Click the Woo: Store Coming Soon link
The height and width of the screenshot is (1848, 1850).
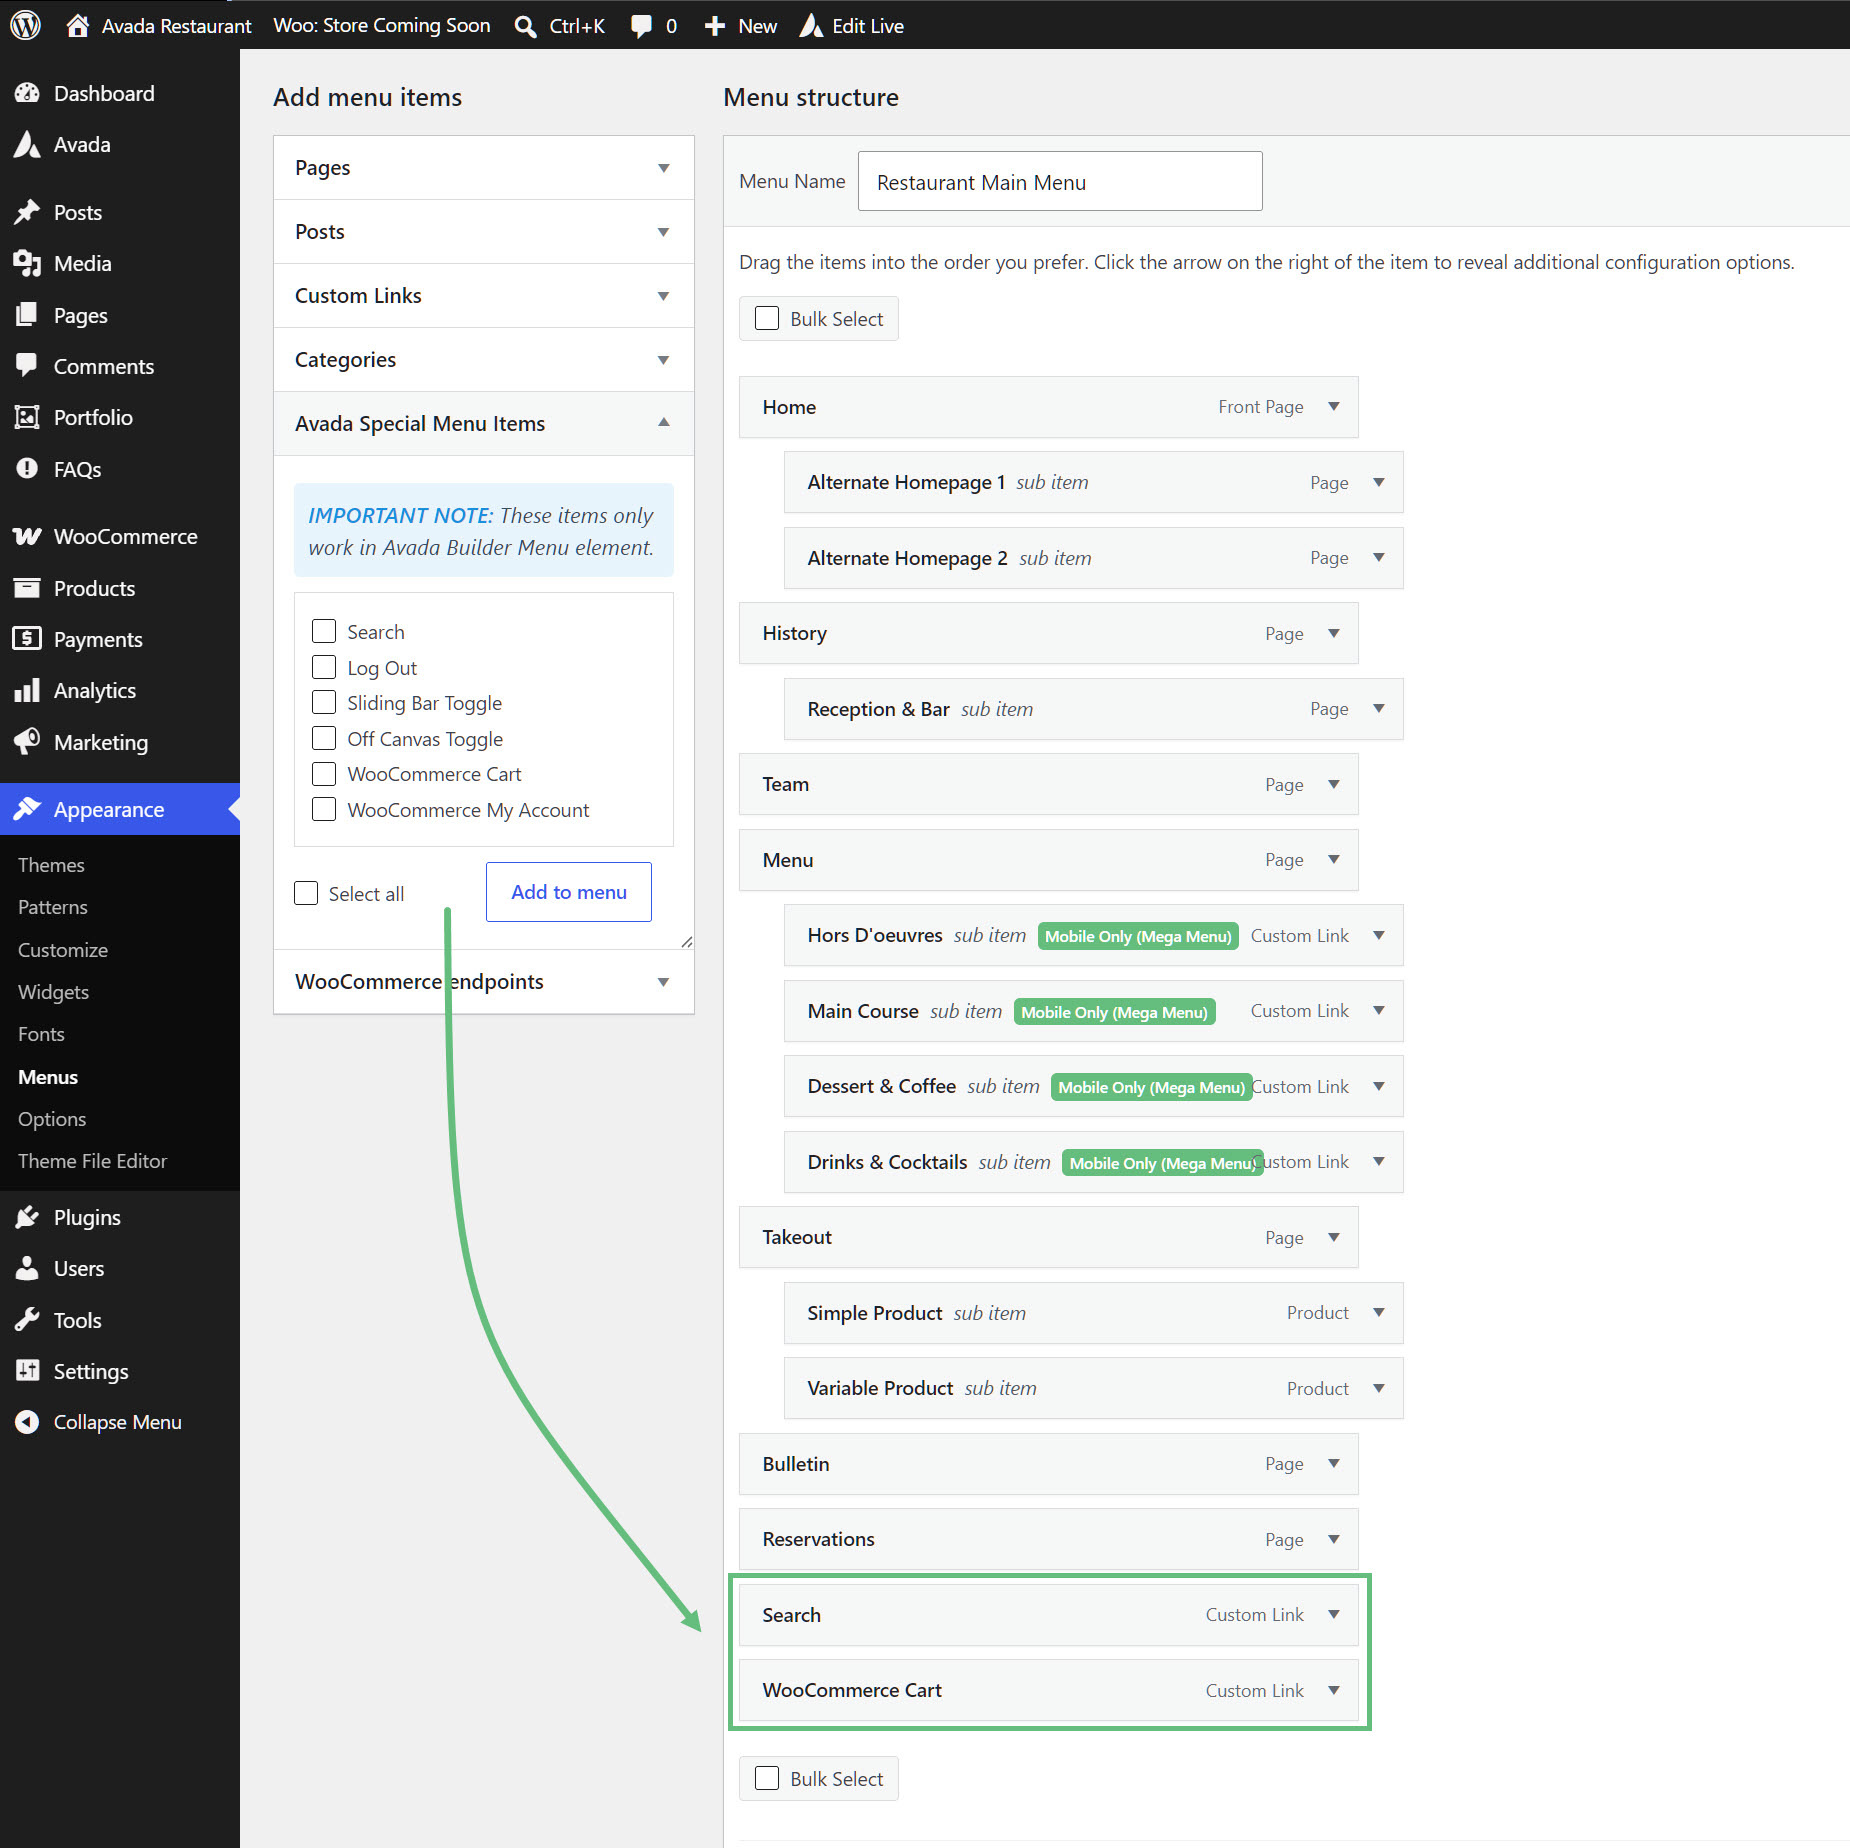[x=382, y=26]
